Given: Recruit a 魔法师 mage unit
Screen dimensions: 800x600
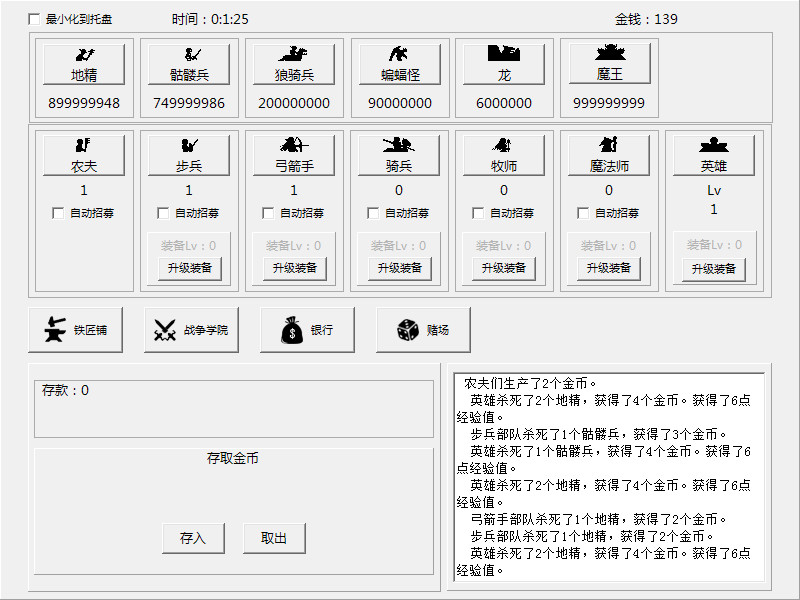Looking at the screenshot, I should pyautogui.click(x=609, y=156).
